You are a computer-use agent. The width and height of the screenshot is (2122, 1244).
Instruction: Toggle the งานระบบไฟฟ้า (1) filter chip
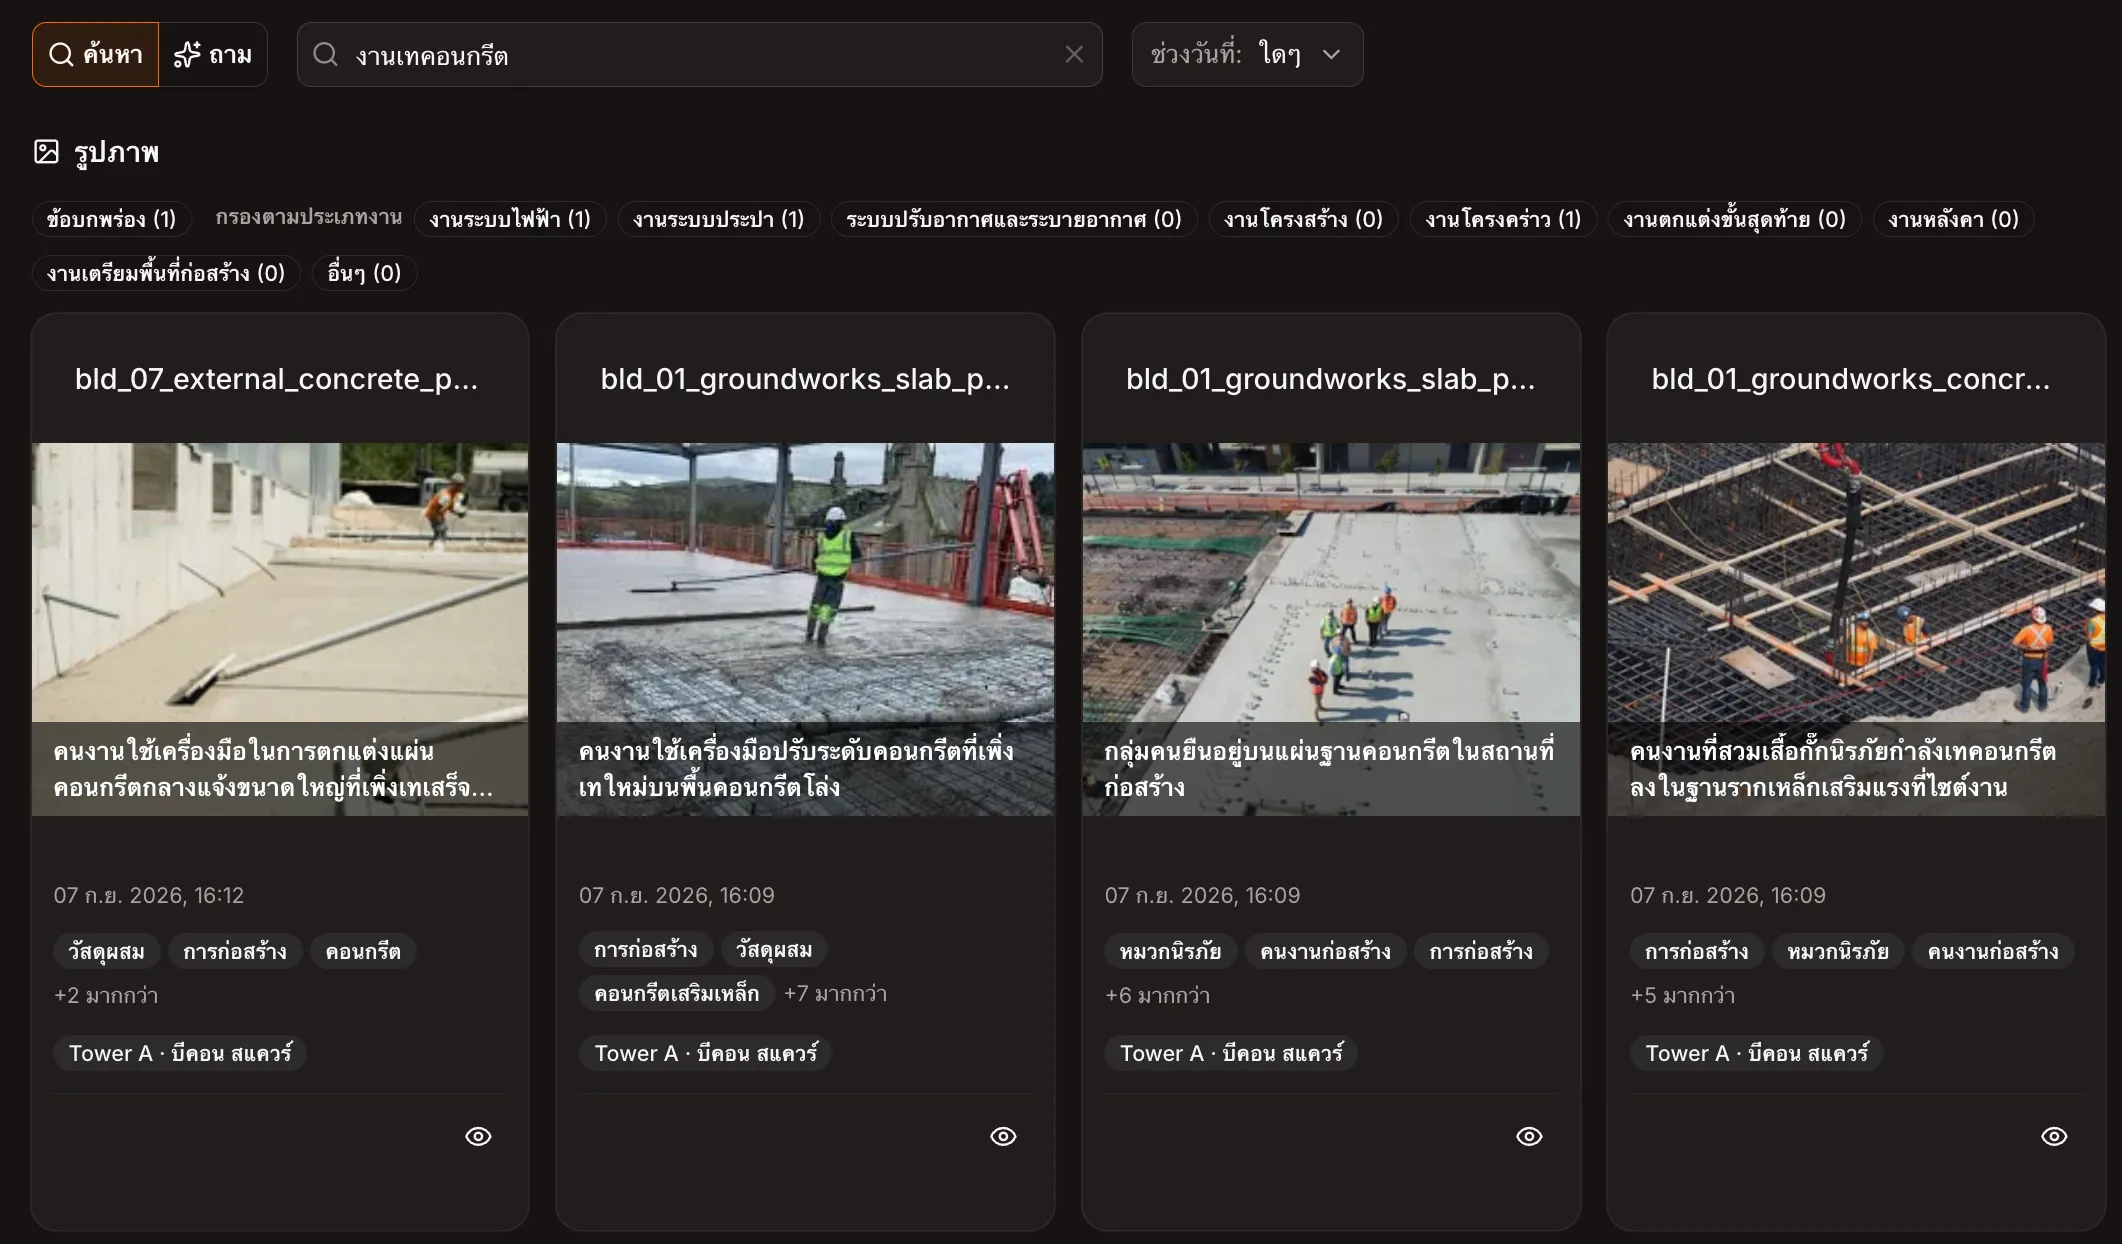click(x=510, y=219)
